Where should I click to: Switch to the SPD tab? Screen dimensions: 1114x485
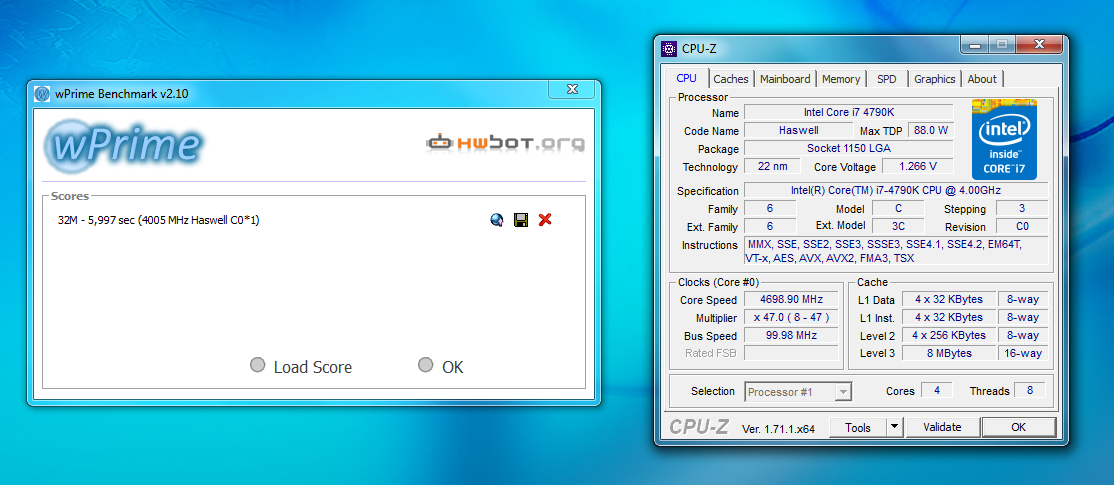tap(887, 79)
